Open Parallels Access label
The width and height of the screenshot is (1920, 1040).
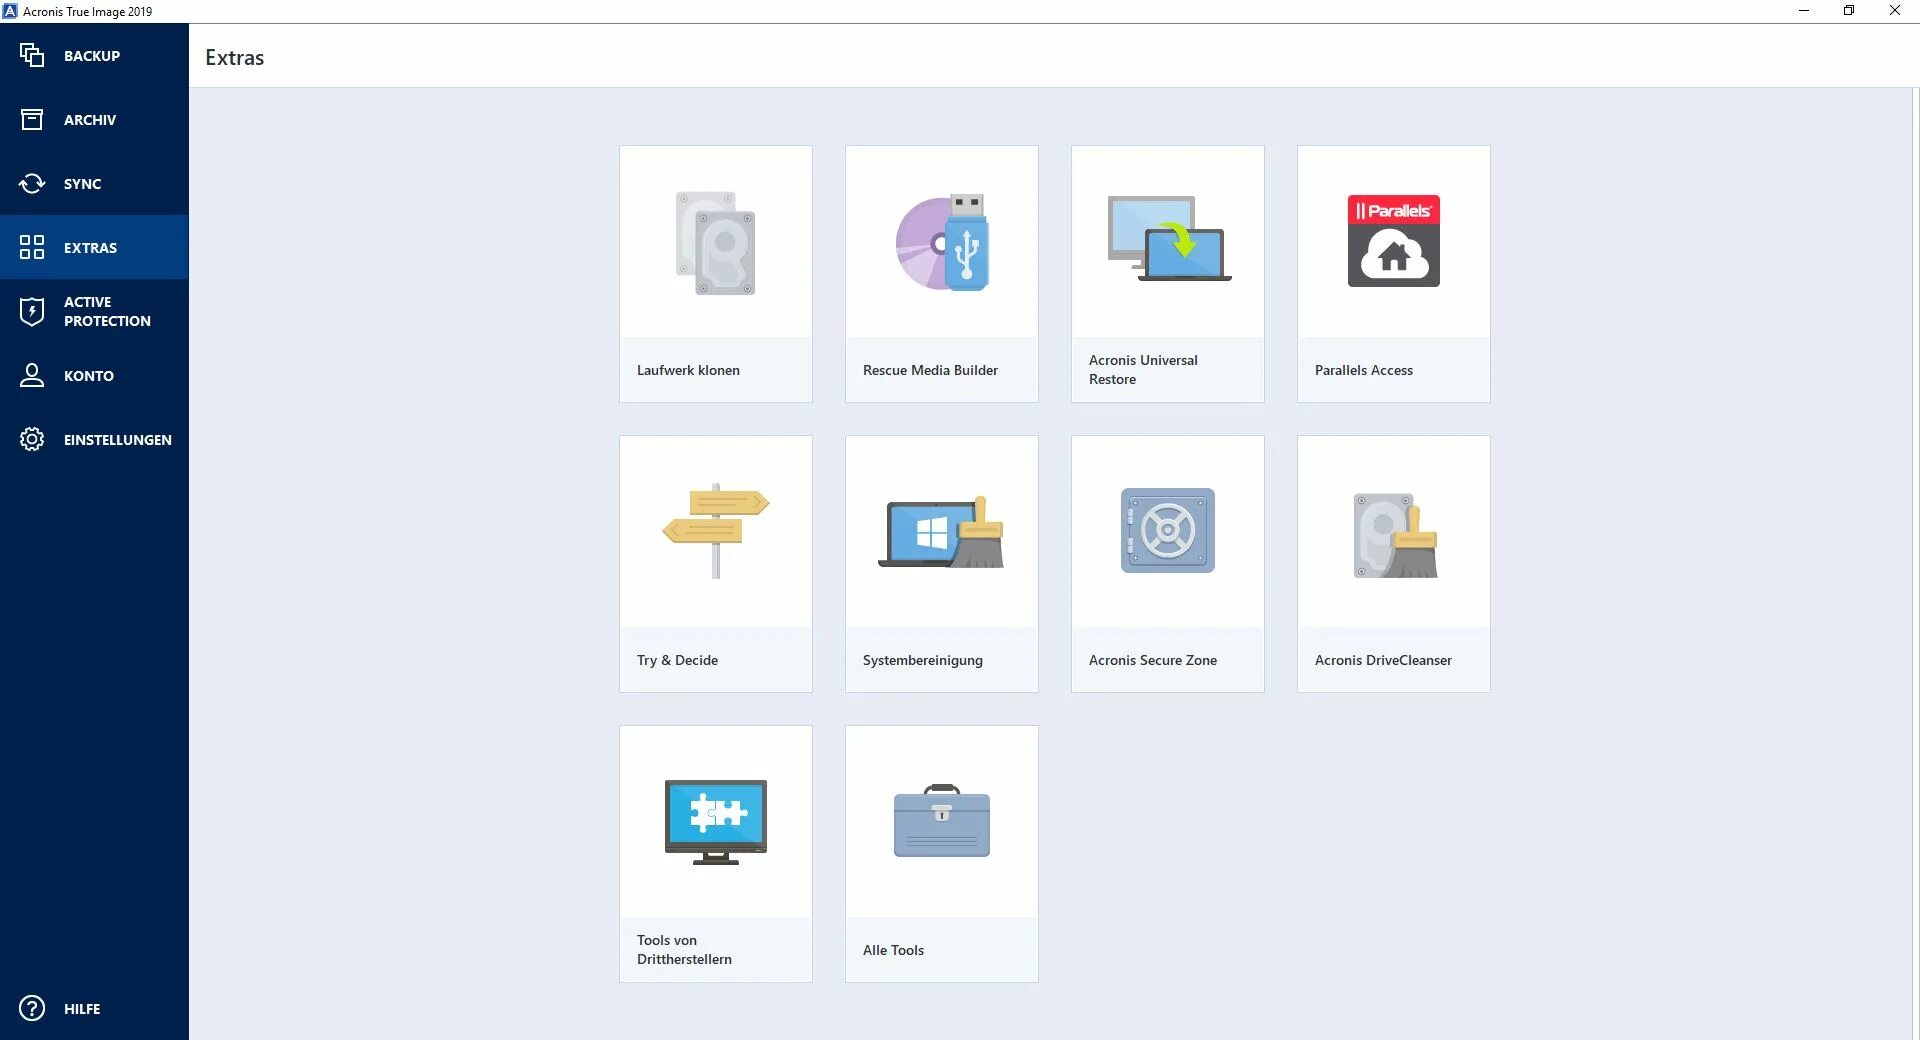[1364, 370]
